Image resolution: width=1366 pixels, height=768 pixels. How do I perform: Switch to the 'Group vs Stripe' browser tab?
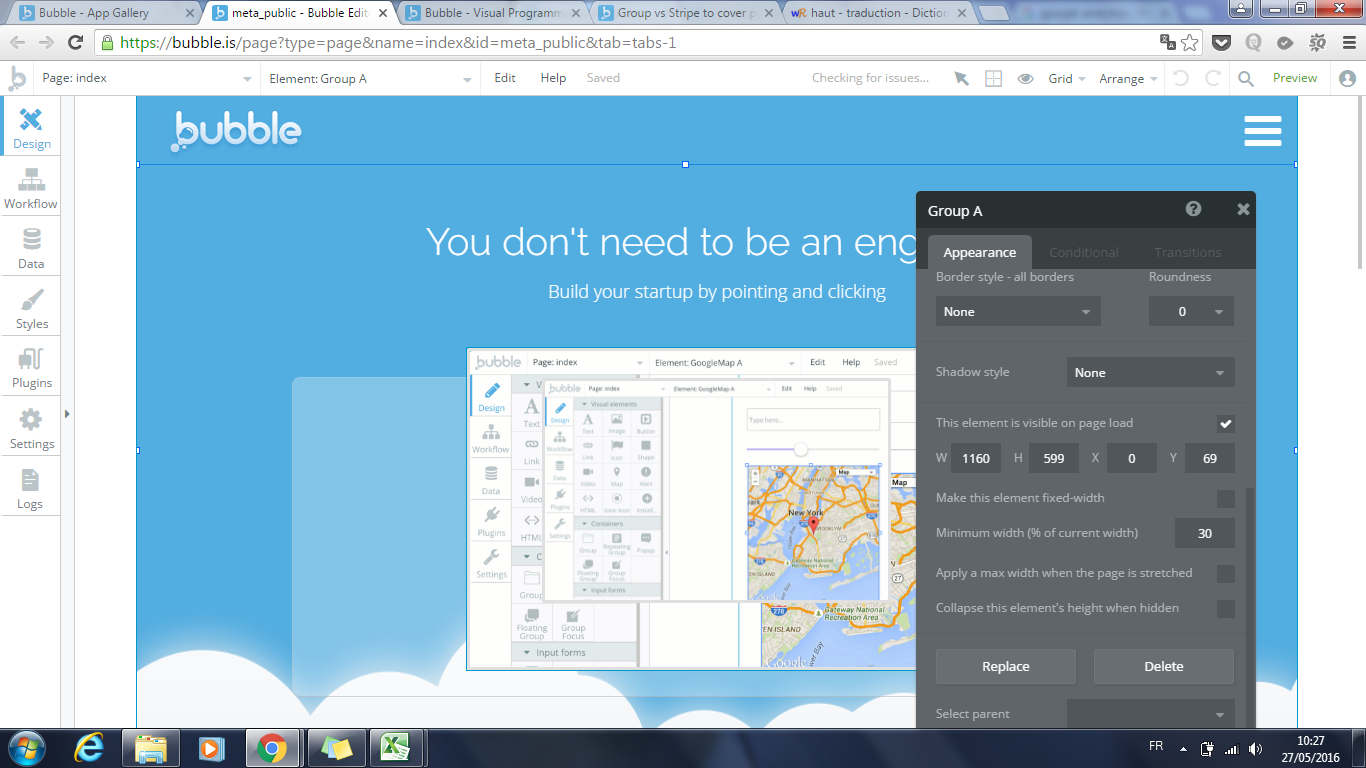click(686, 13)
